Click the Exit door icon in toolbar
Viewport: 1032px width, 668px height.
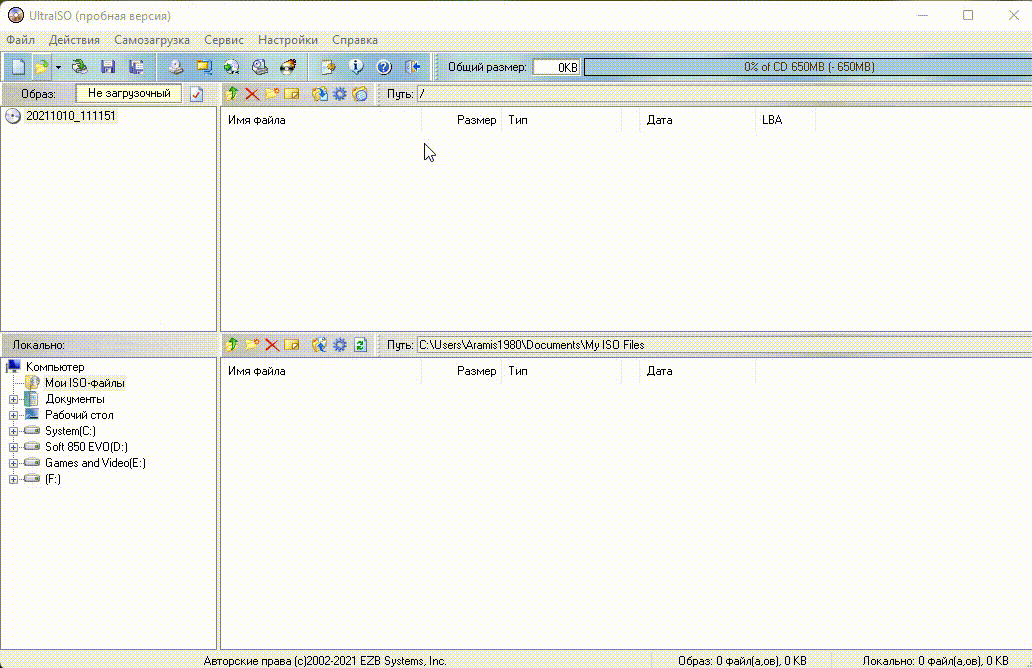tap(413, 66)
